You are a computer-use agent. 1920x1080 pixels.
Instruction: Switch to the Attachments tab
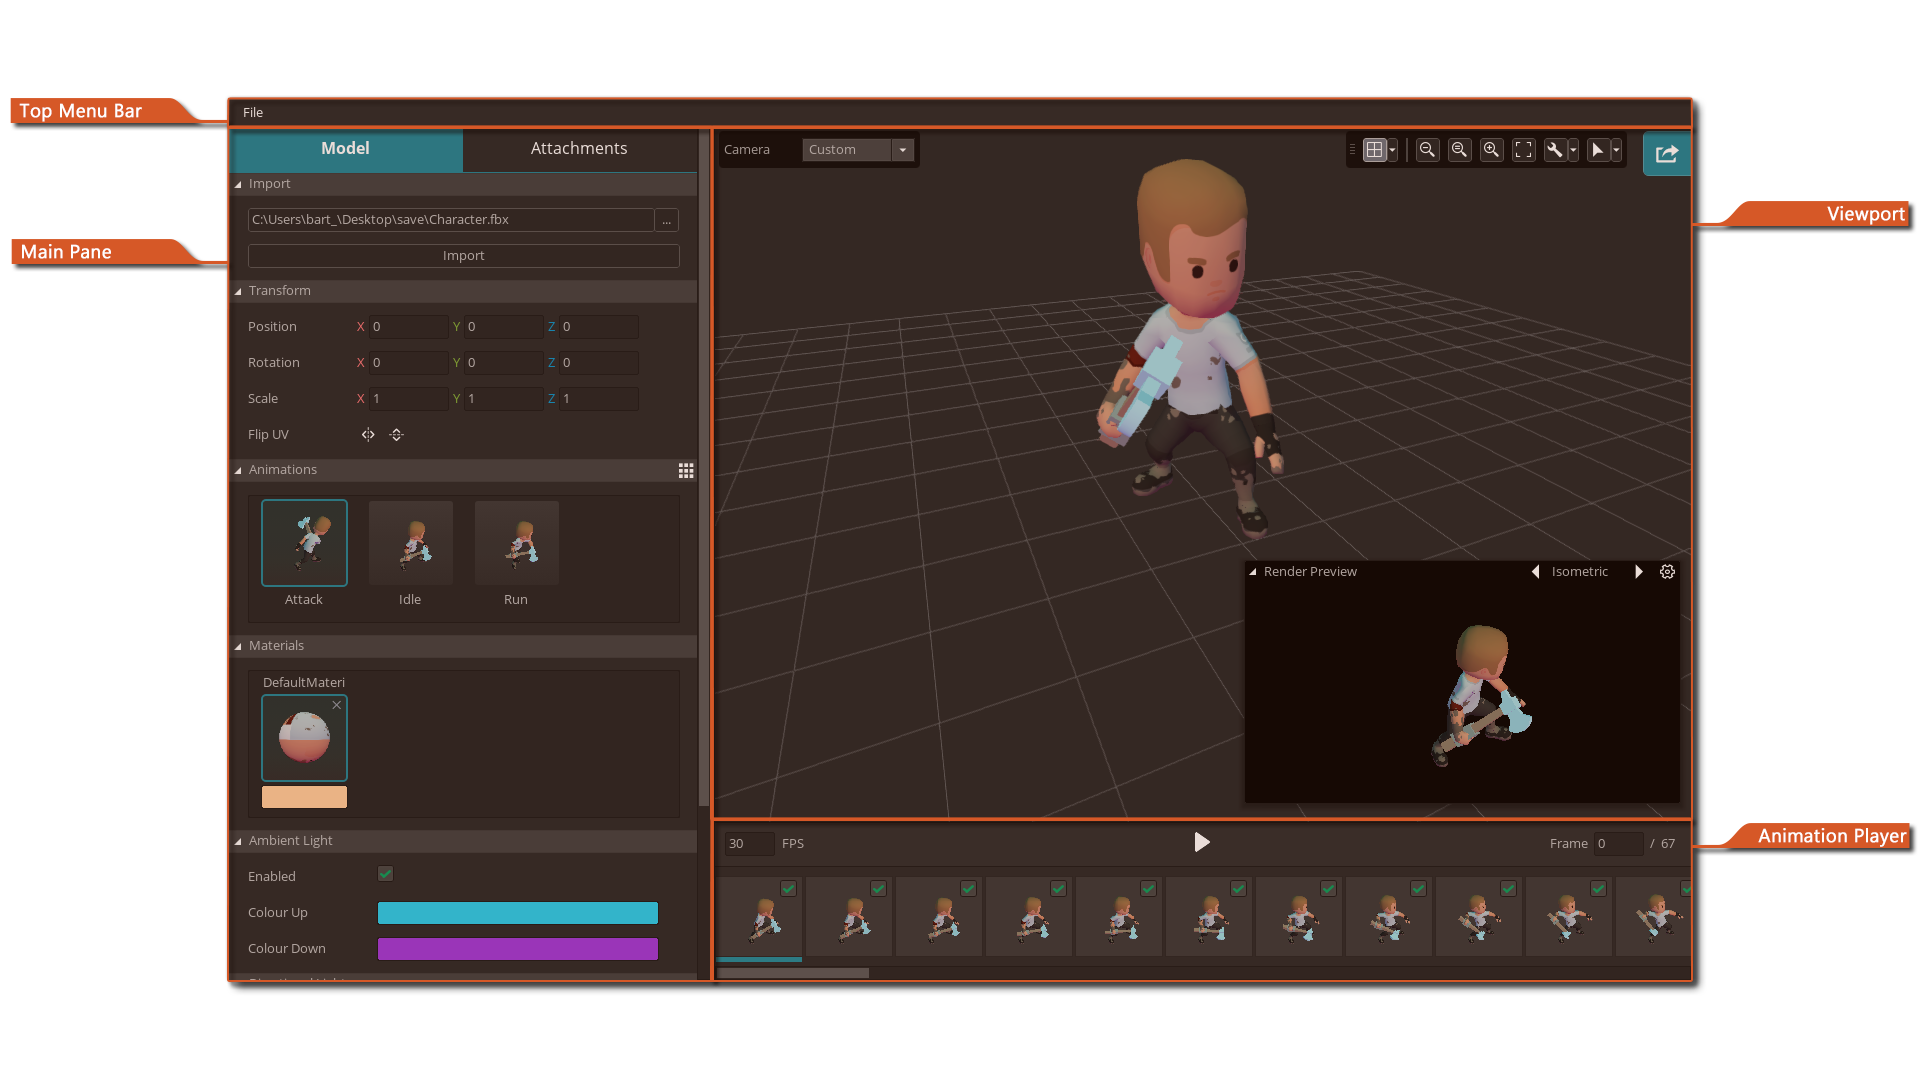tap(579, 150)
